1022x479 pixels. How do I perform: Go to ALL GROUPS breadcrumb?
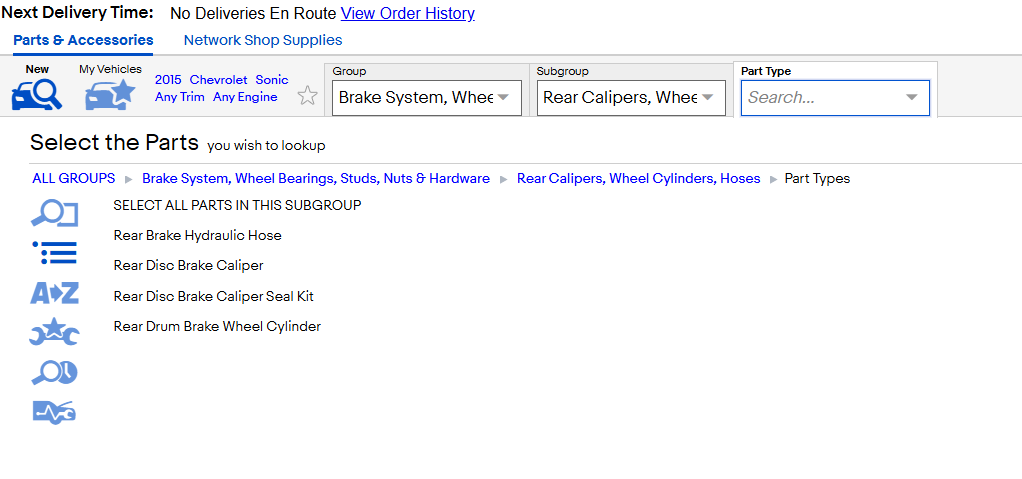[74, 179]
